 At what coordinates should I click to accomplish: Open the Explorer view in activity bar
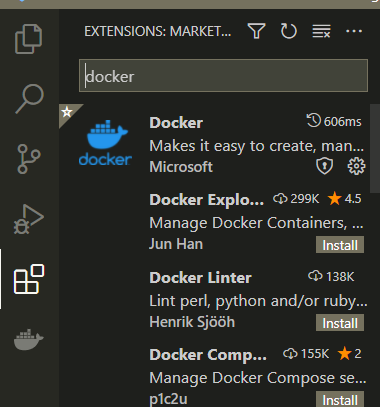point(29,39)
